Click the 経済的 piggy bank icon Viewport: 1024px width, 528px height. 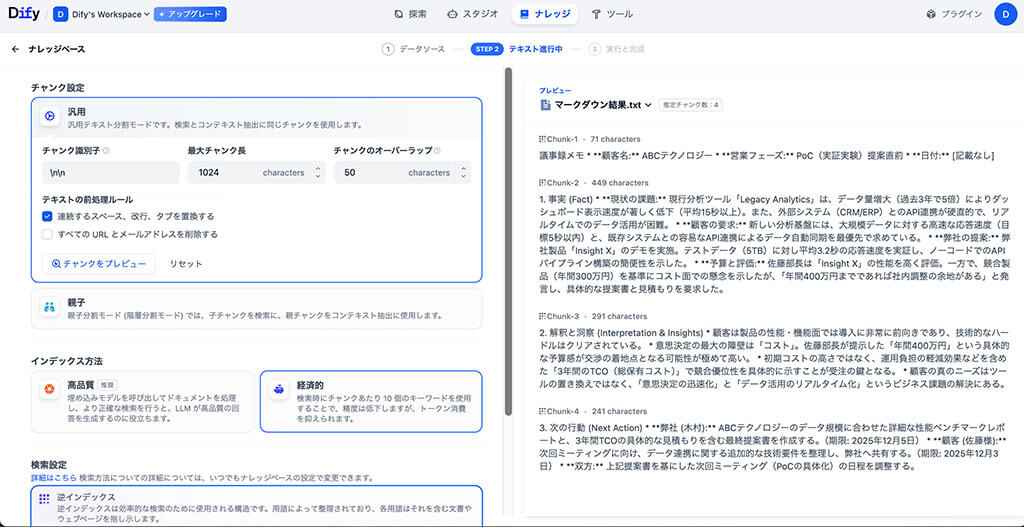(x=279, y=389)
